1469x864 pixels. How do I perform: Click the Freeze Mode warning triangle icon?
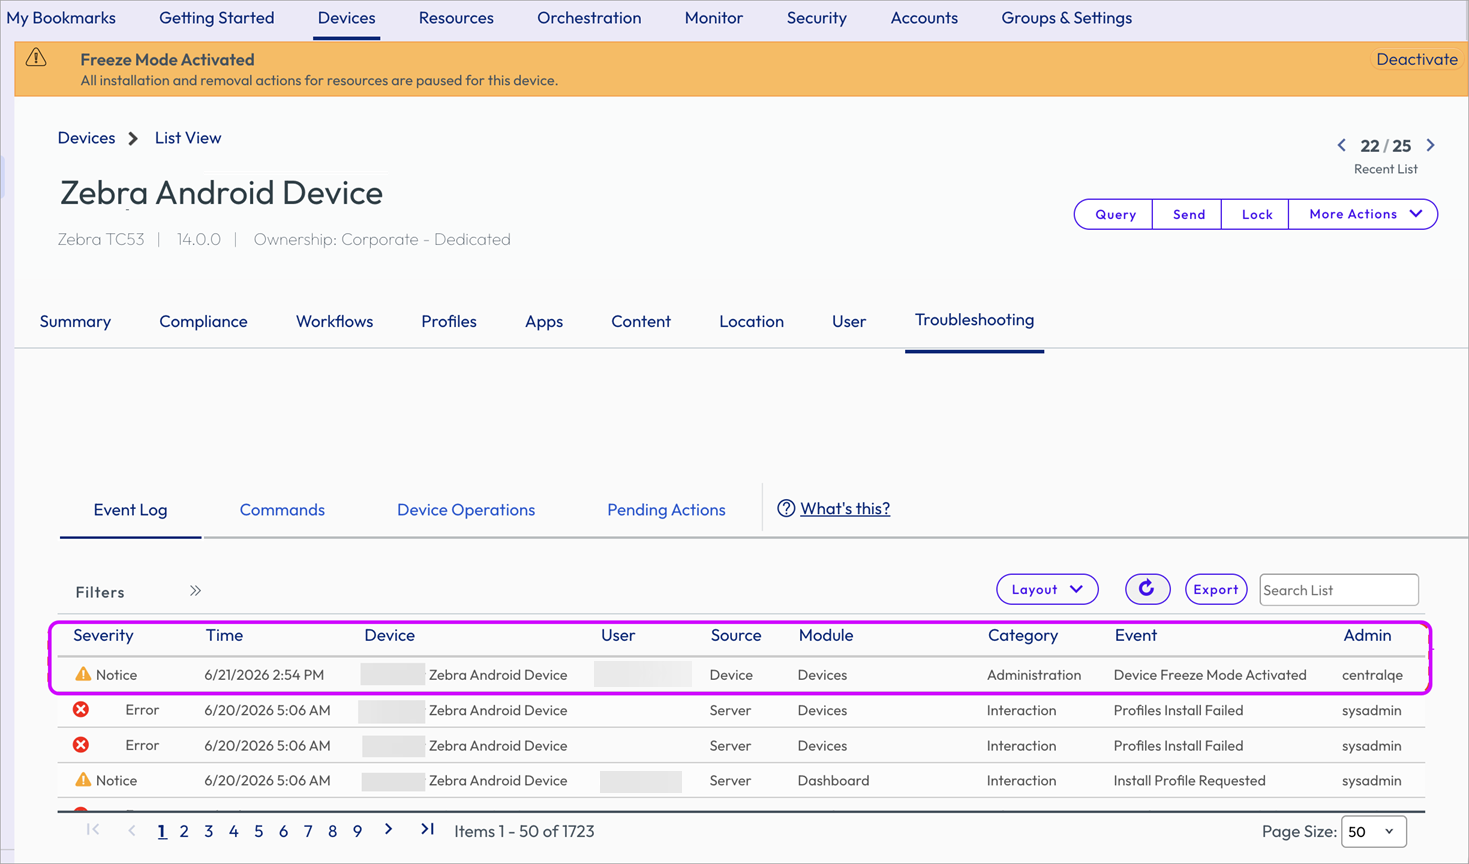point(36,57)
